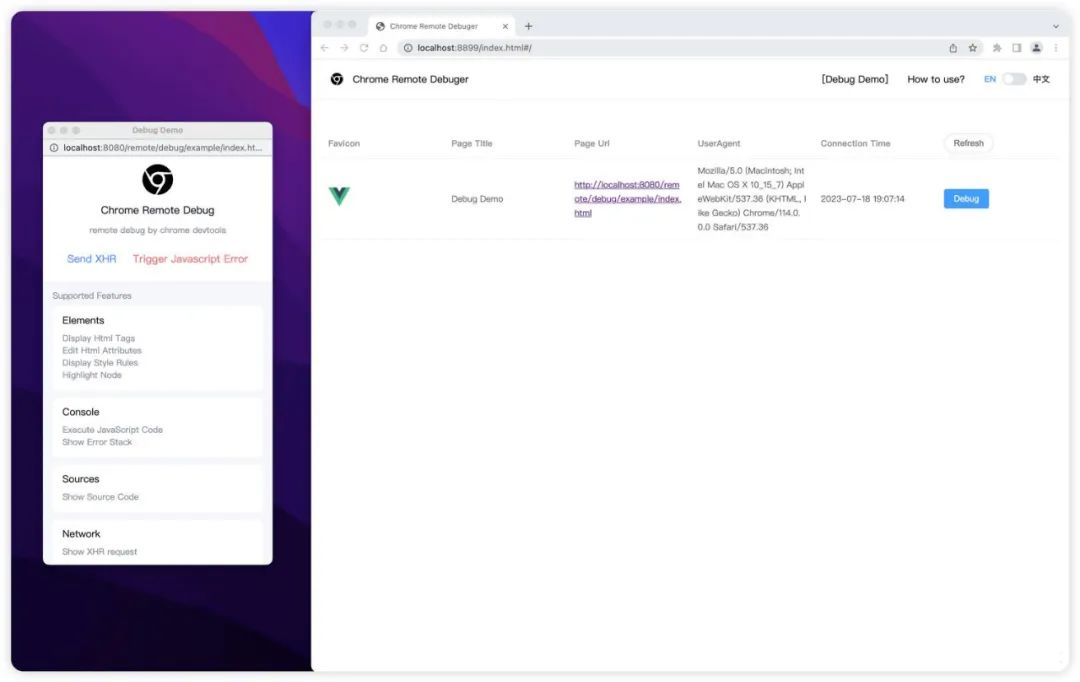The height and width of the screenshot is (682, 1080).
Task: Click the Supported Features label
Action: coord(92,296)
